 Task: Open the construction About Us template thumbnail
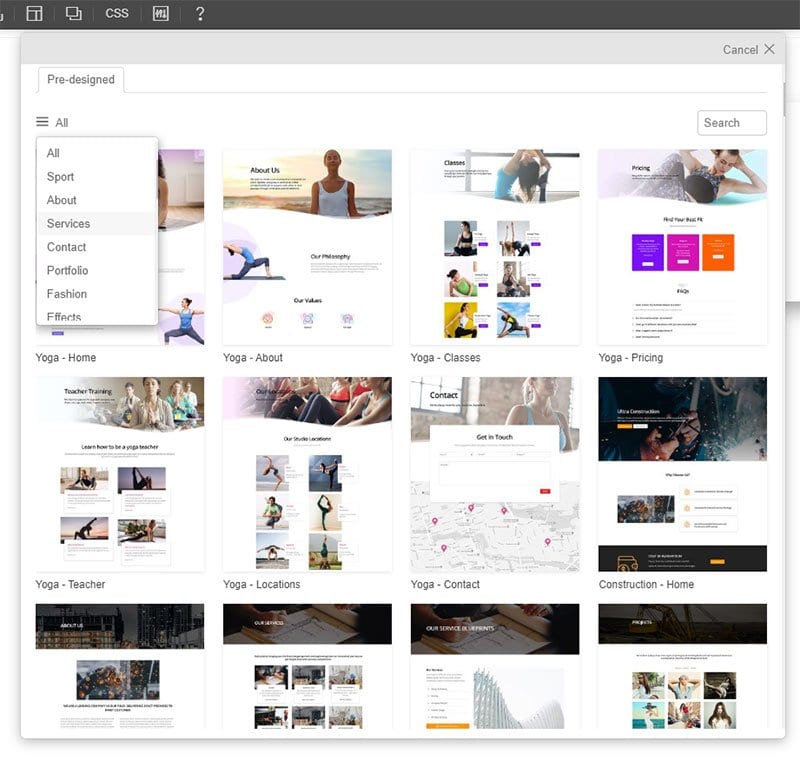(x=120, y=666)
